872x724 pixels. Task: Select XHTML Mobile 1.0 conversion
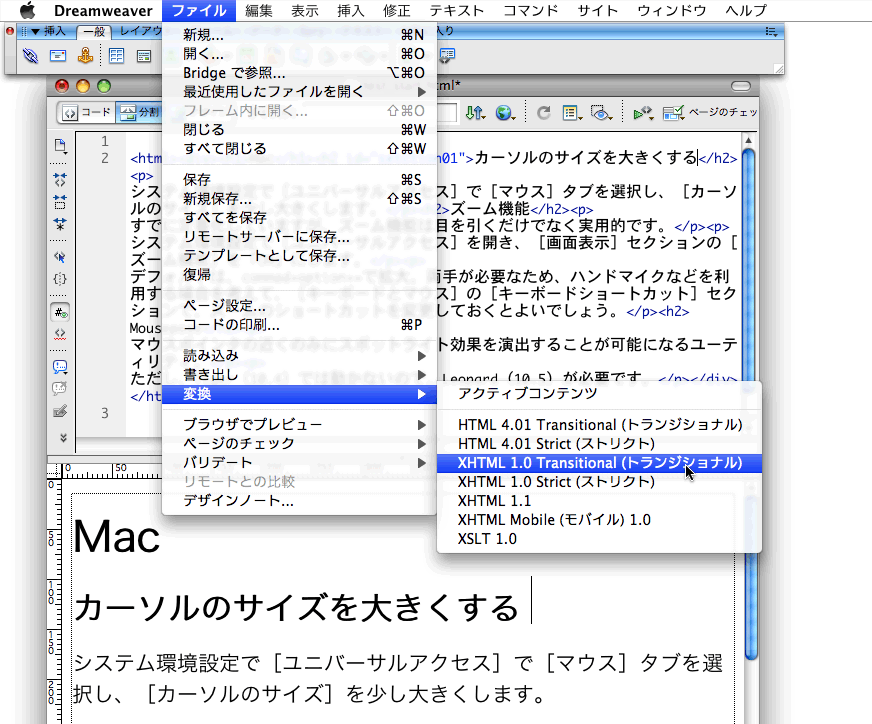[599, 520]
